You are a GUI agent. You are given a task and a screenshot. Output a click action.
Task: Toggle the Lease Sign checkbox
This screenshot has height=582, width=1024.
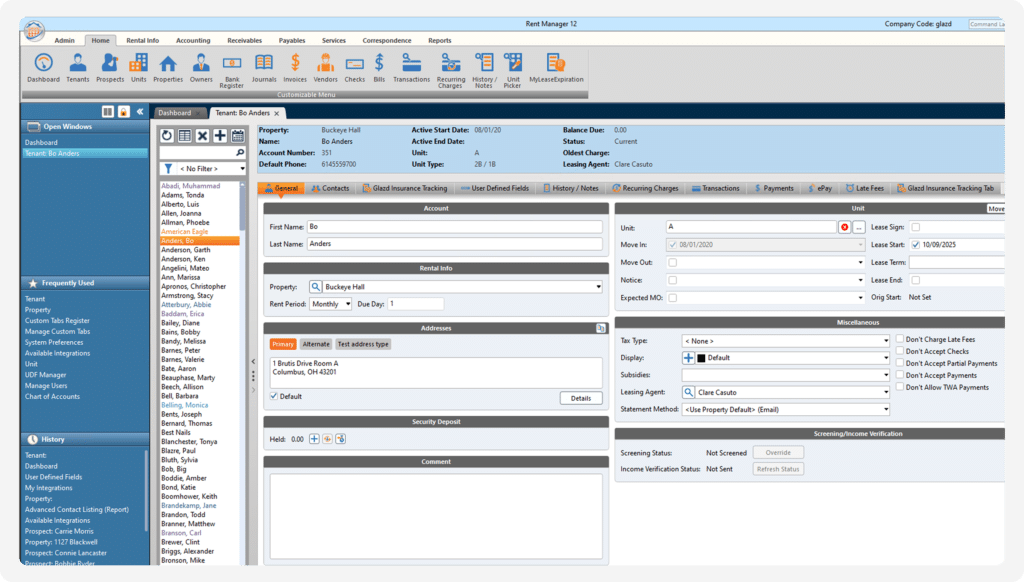(916, 227)
